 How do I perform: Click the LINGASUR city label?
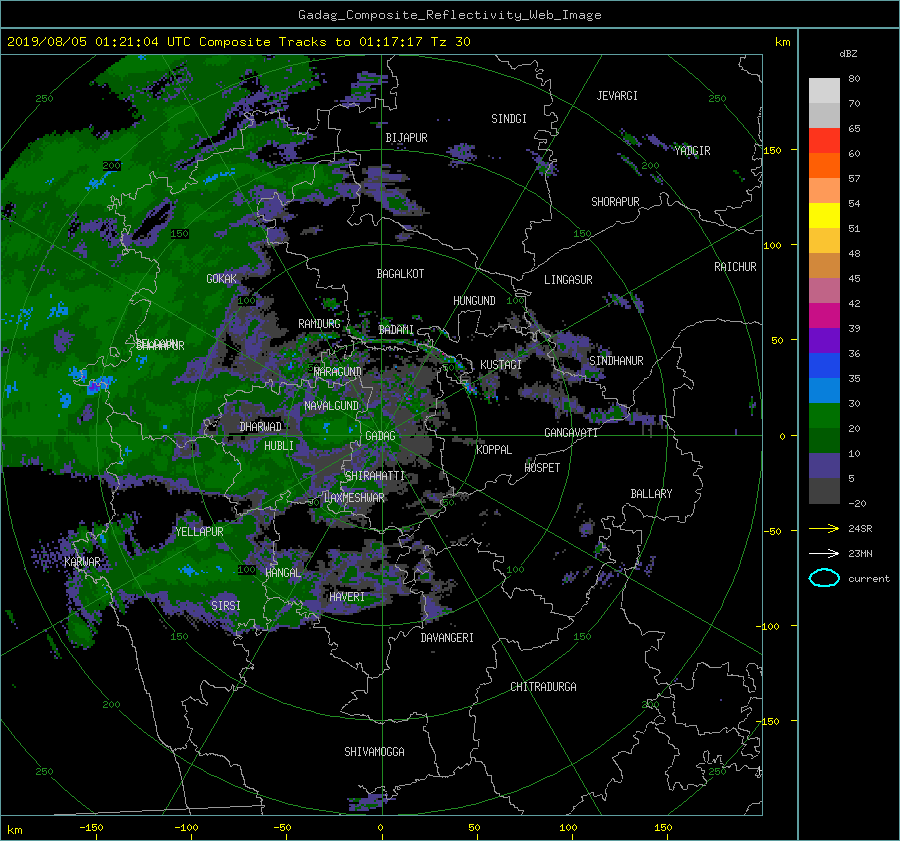tap(568, 280)
